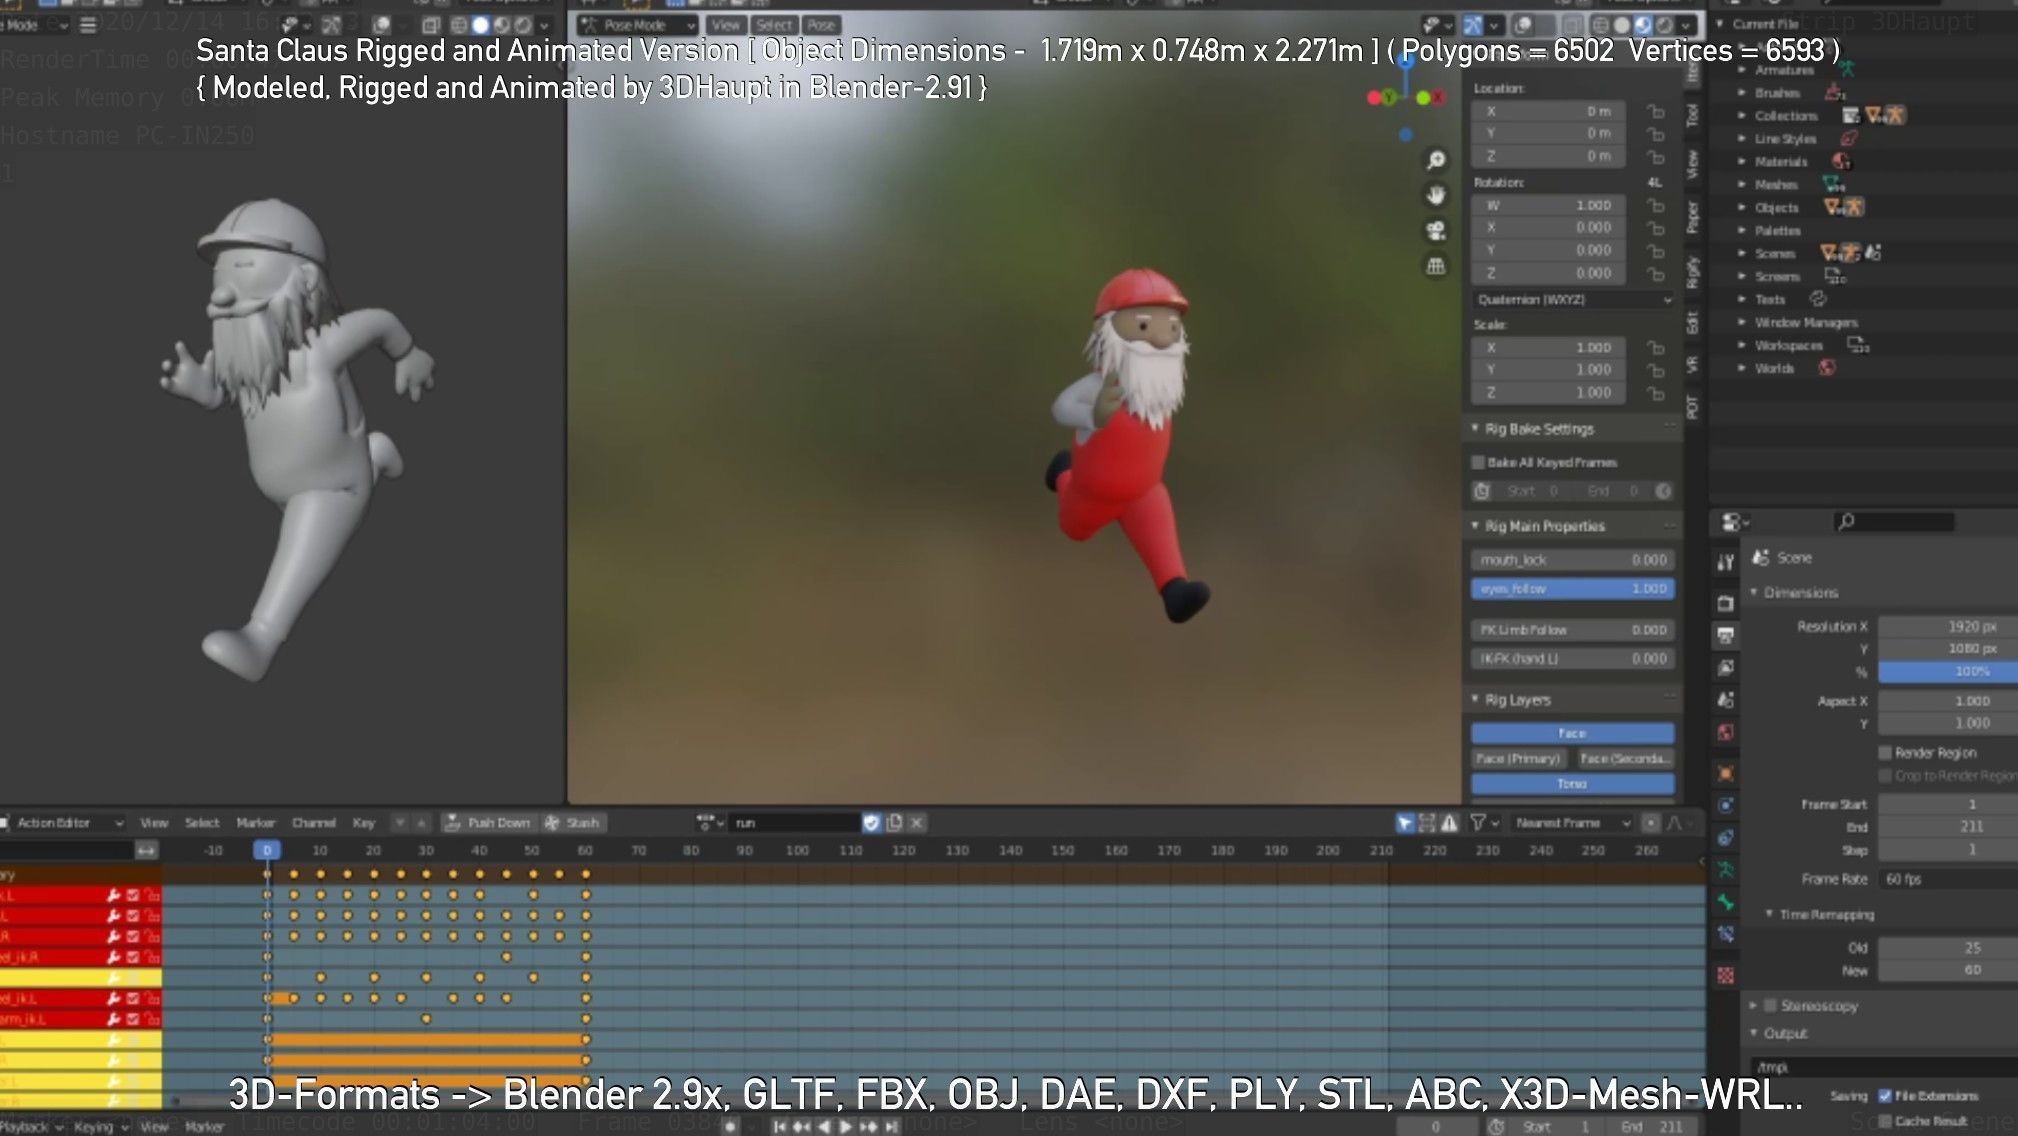This screenshot has width=2018, height=1136.
Task: Open the Channel menu in Action Editor
Action: [313, 823]
